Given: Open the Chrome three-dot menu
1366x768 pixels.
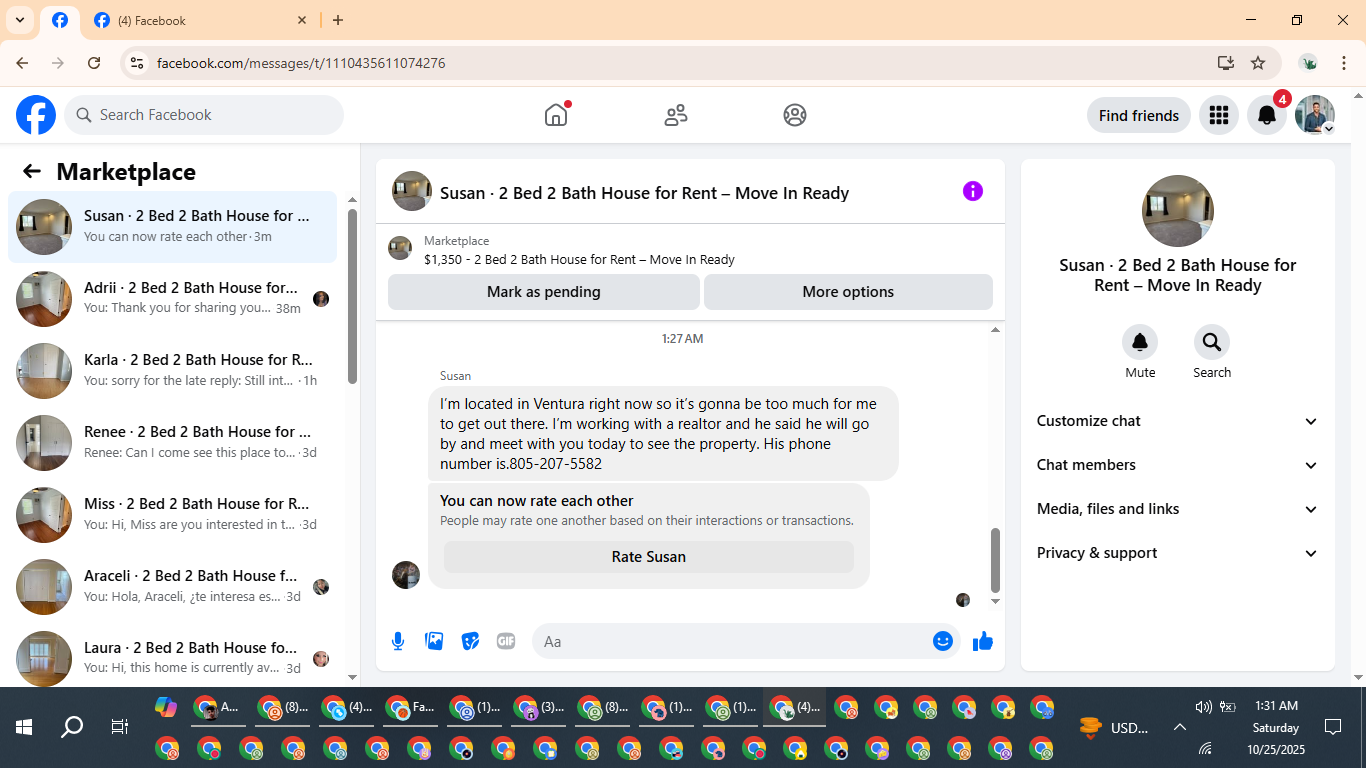Looking at the screenshot, I should coord(1344,63).
